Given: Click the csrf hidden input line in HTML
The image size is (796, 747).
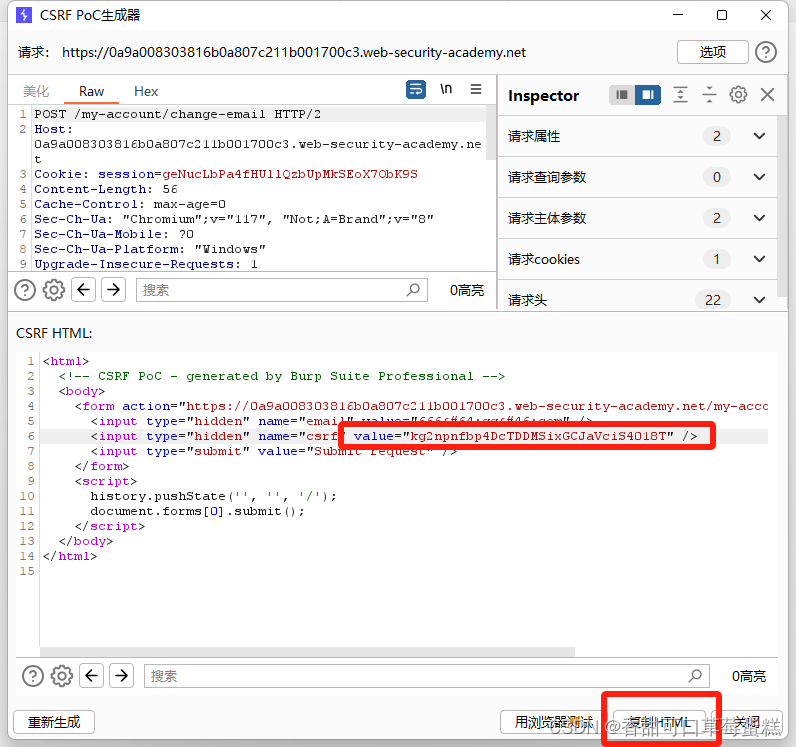Looking at the screenshot, I should (393, 436).
